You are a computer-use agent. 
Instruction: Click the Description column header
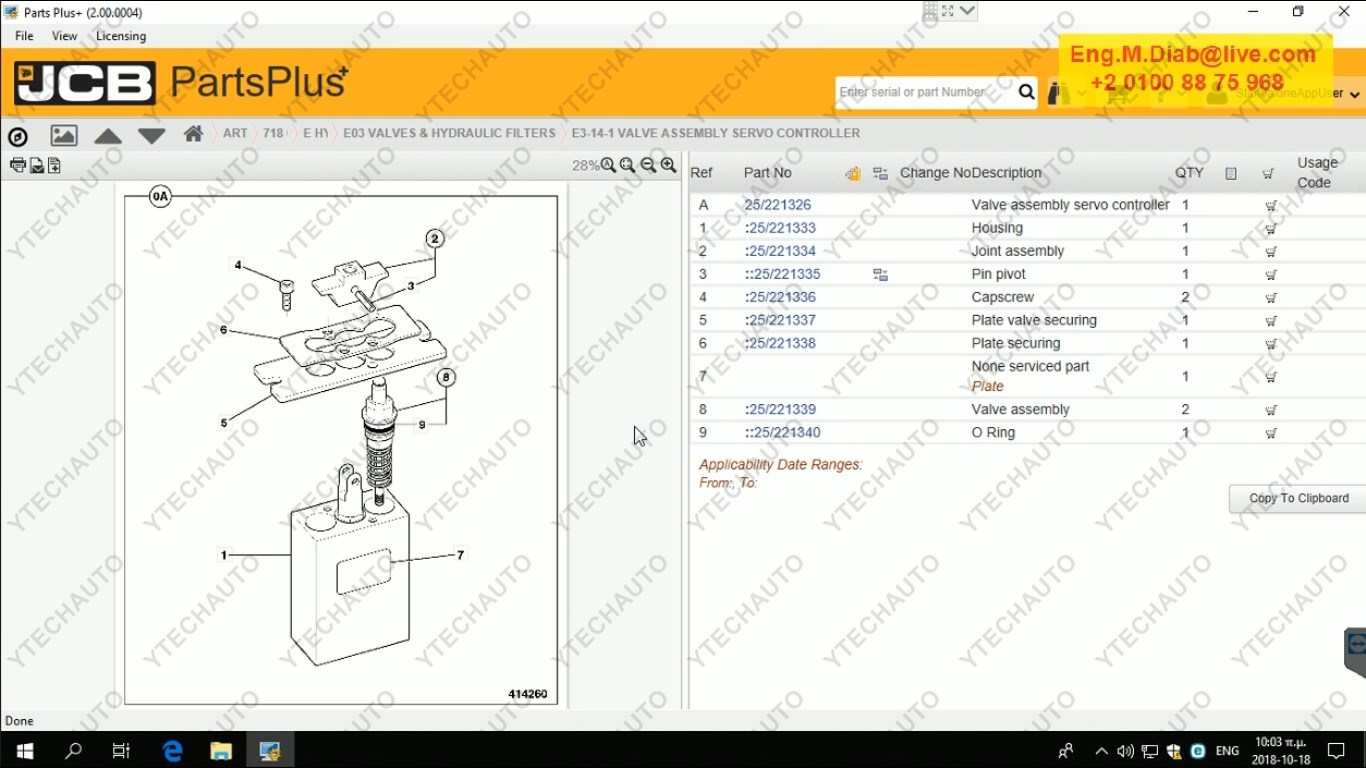1006,173
